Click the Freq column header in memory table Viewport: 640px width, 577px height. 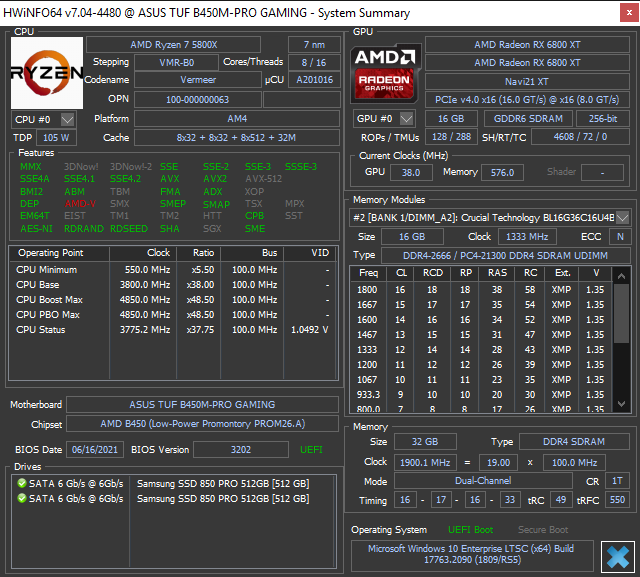point(368,273)
